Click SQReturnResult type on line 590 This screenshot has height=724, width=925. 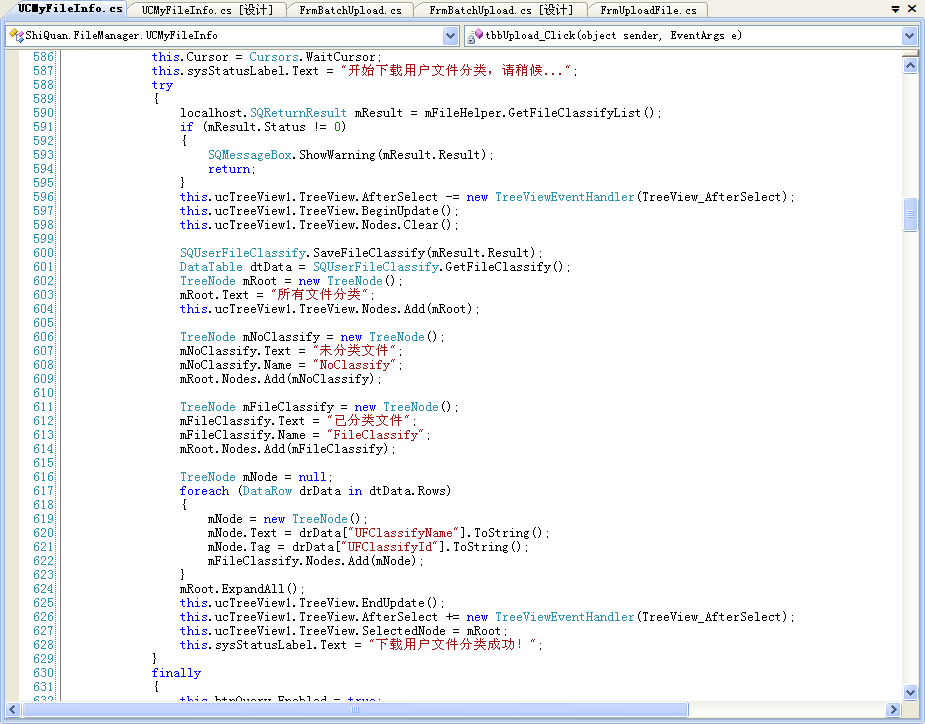[298, 113]
